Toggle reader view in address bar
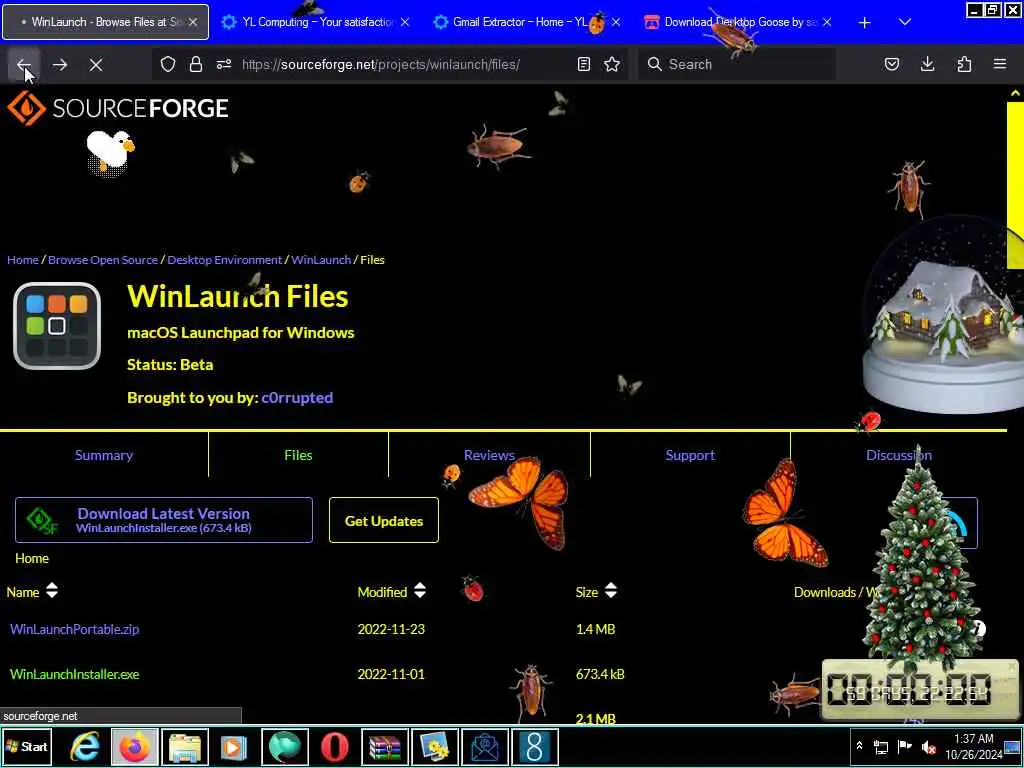 click(x=584, y=64)
